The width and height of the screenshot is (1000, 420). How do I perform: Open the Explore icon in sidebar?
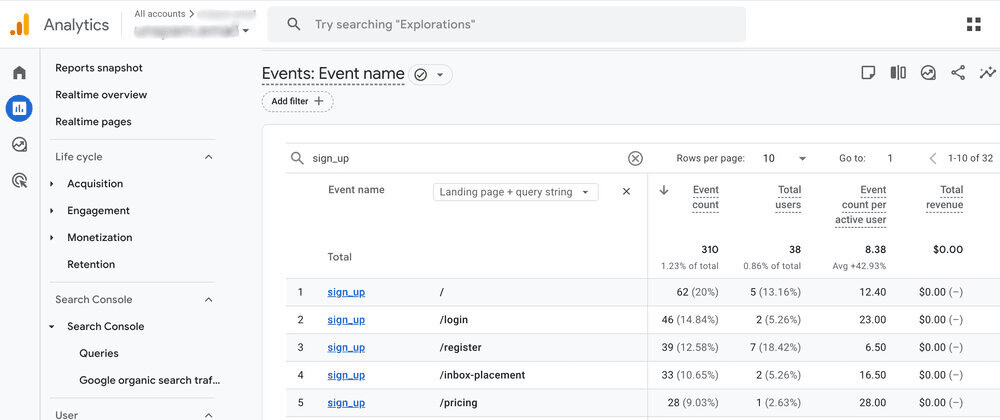[19, 144]
